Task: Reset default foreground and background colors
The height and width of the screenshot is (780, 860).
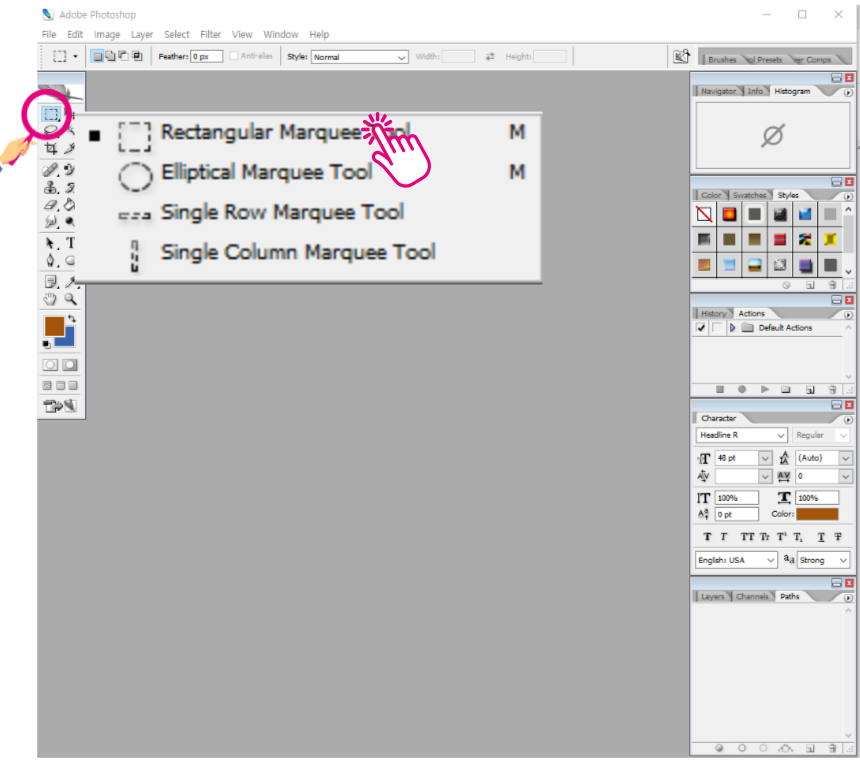Action: 47,344
